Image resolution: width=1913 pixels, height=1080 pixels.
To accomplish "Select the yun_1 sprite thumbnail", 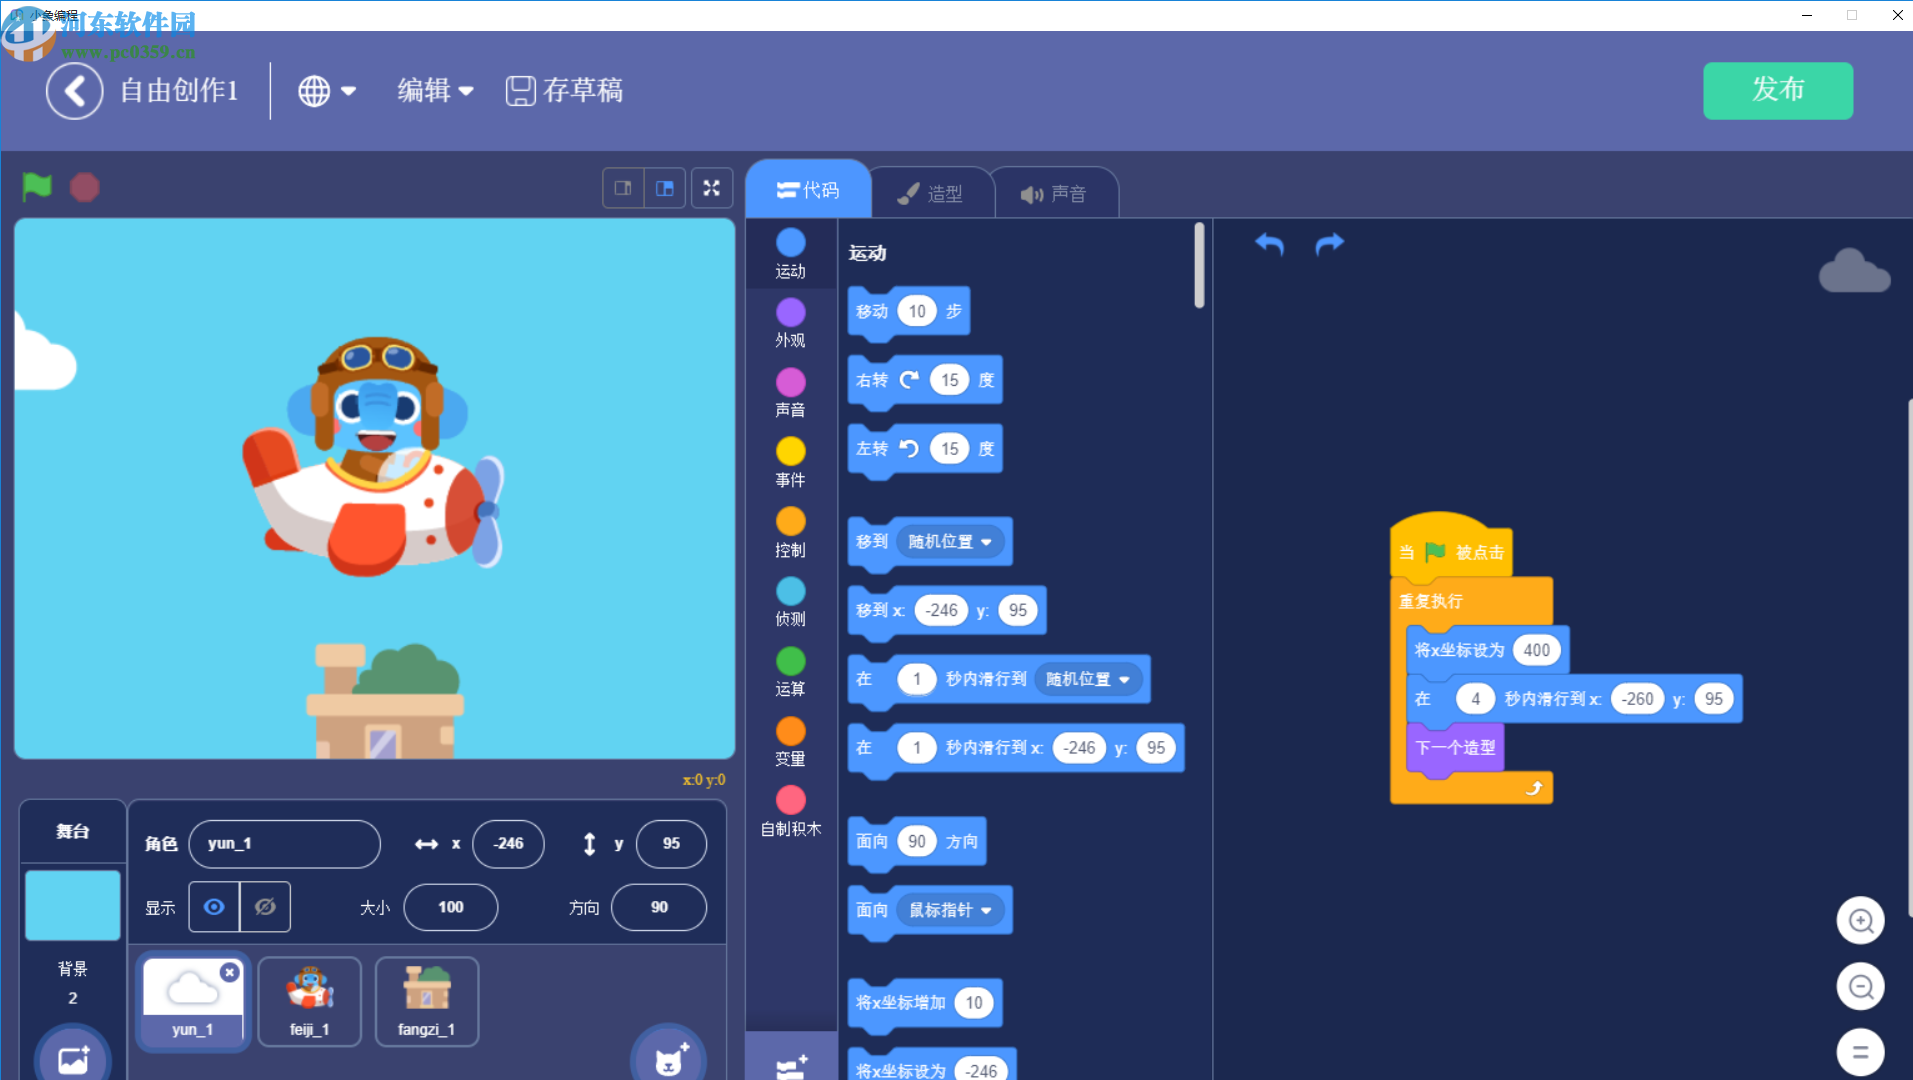I will click(192, 1001).
